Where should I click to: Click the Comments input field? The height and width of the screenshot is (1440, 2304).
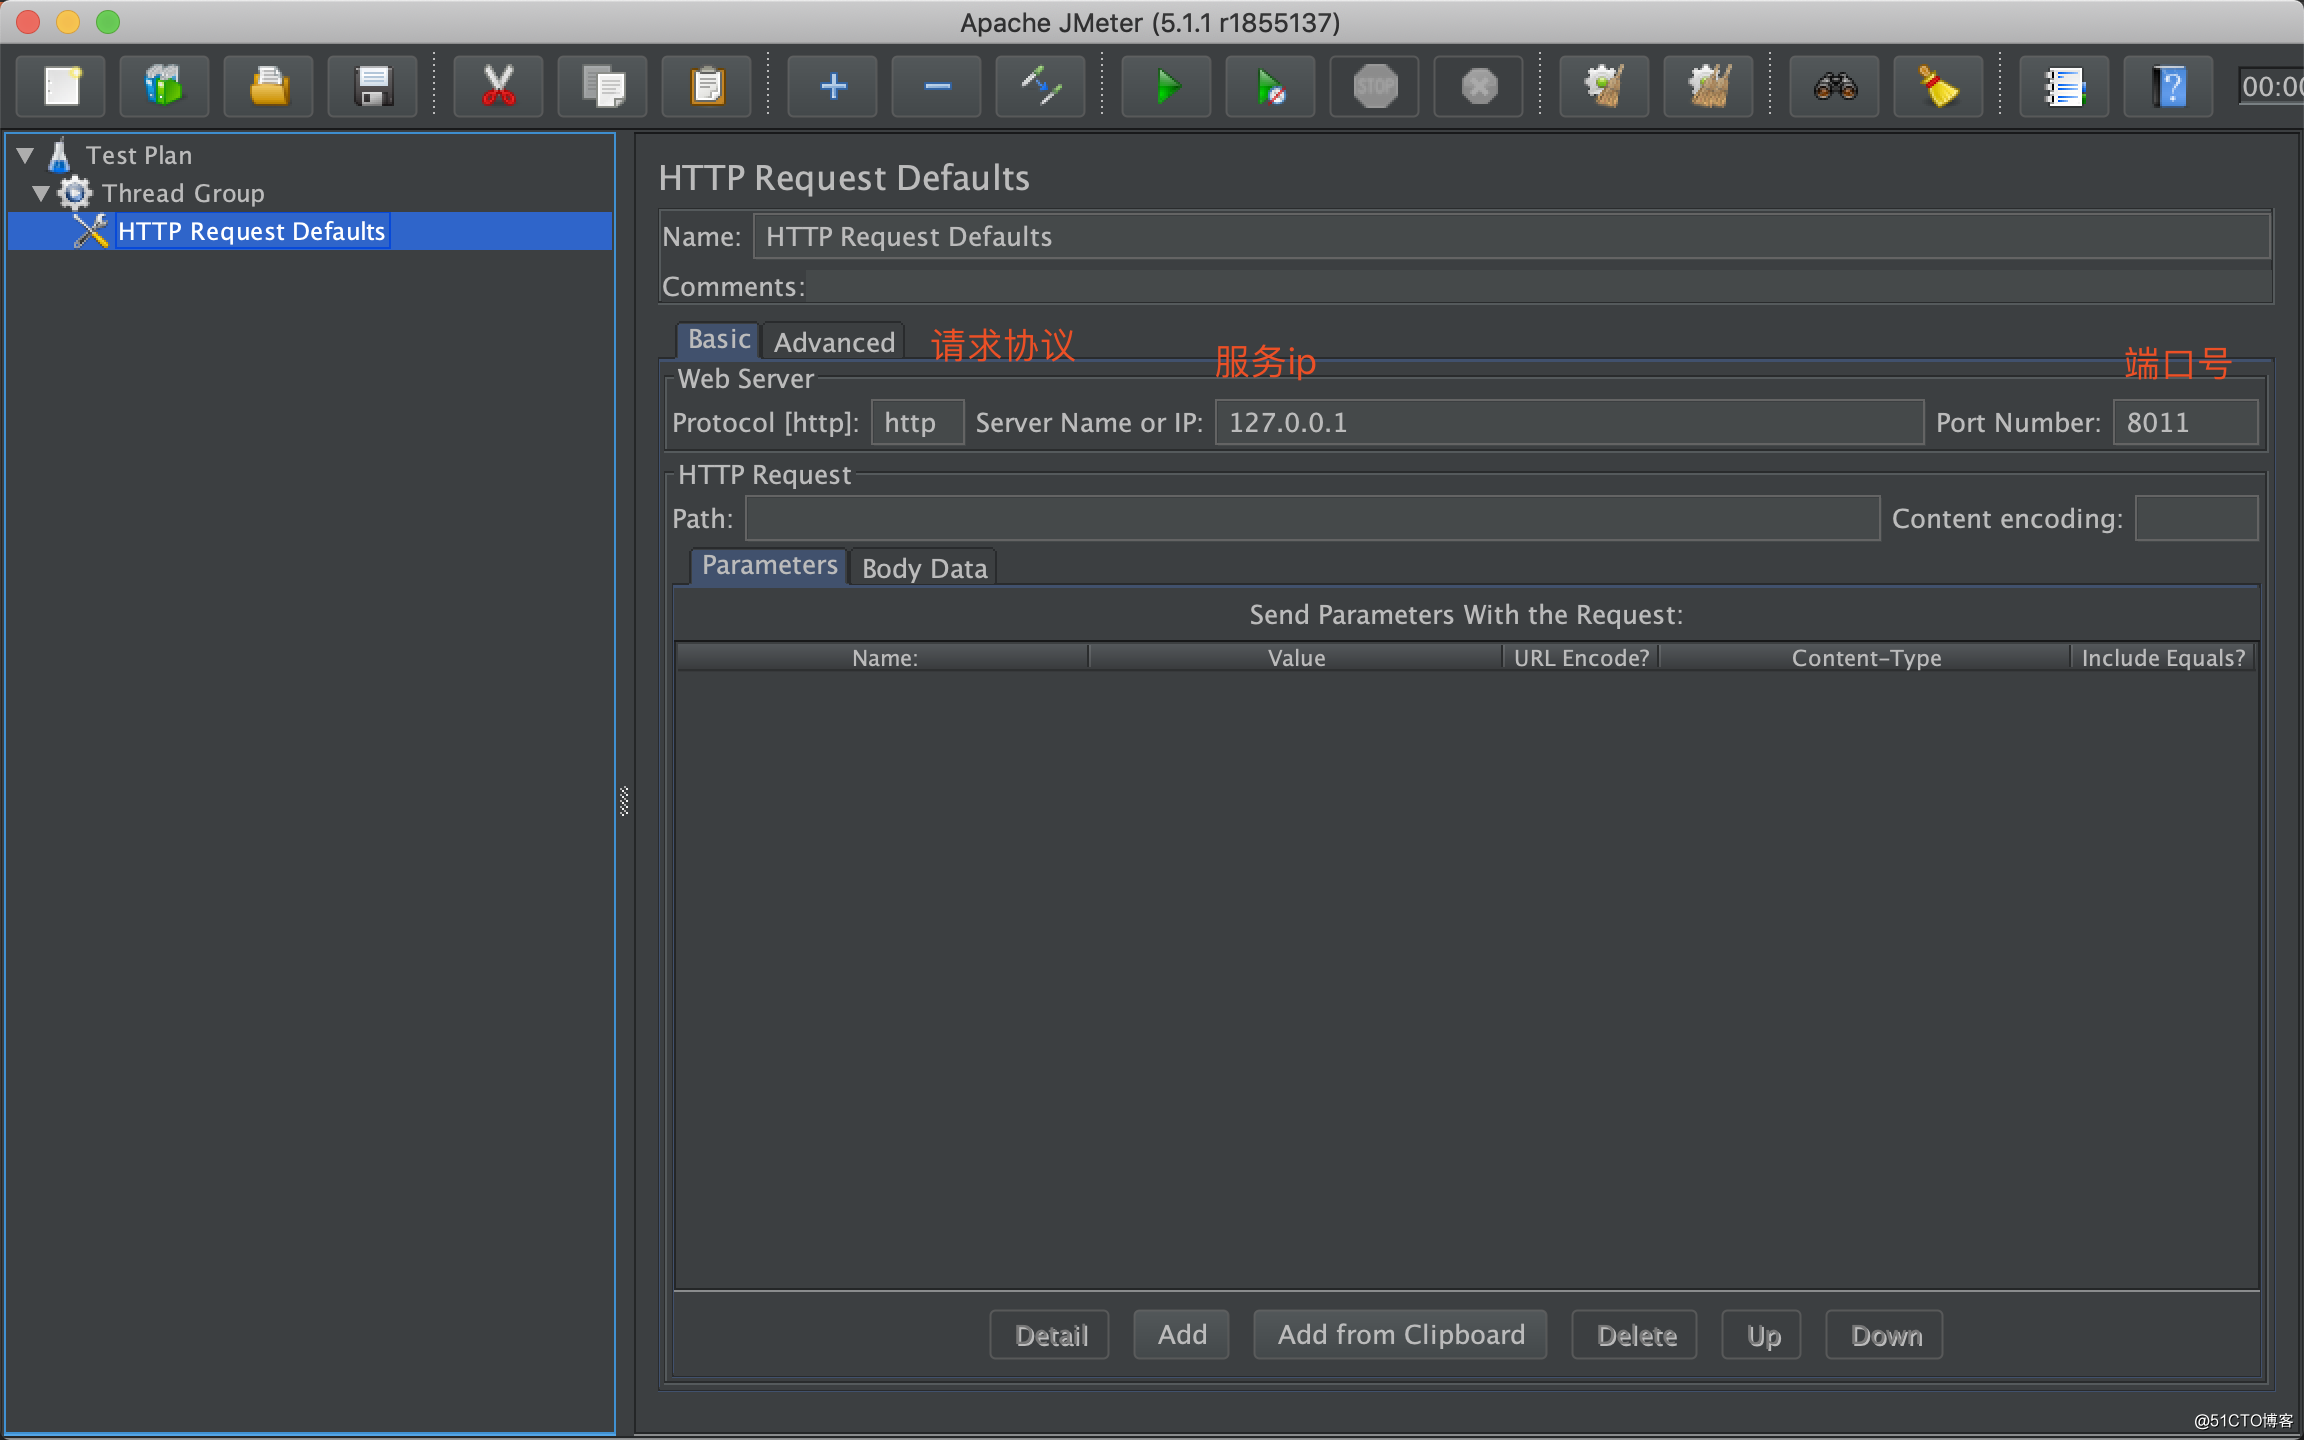pyautogui.click(x=1539, y=287)
